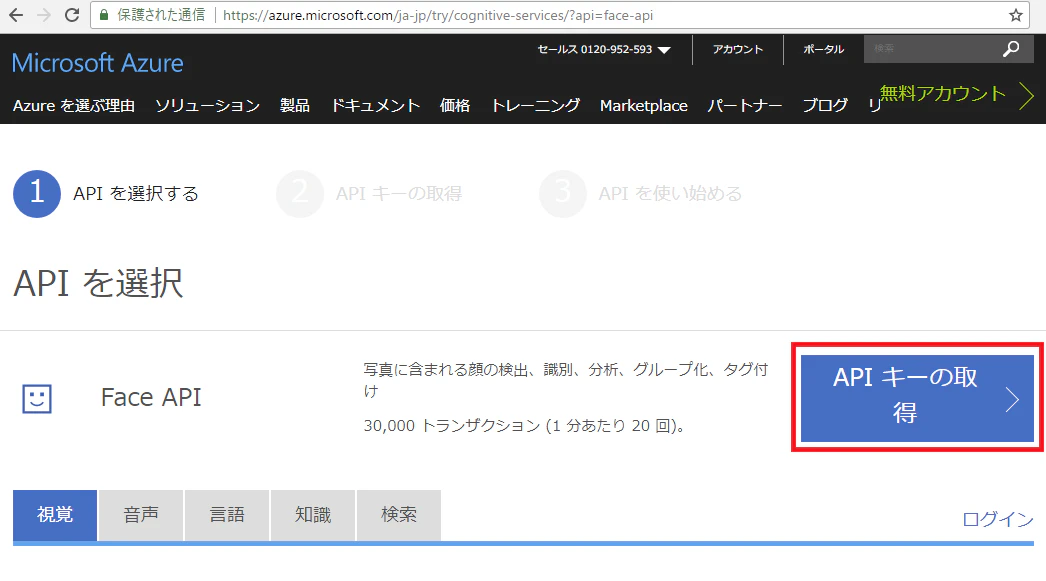Open the Marketplace menu item
The height and width of the screenshot is (581, 1046).
[x=644, y=105]
